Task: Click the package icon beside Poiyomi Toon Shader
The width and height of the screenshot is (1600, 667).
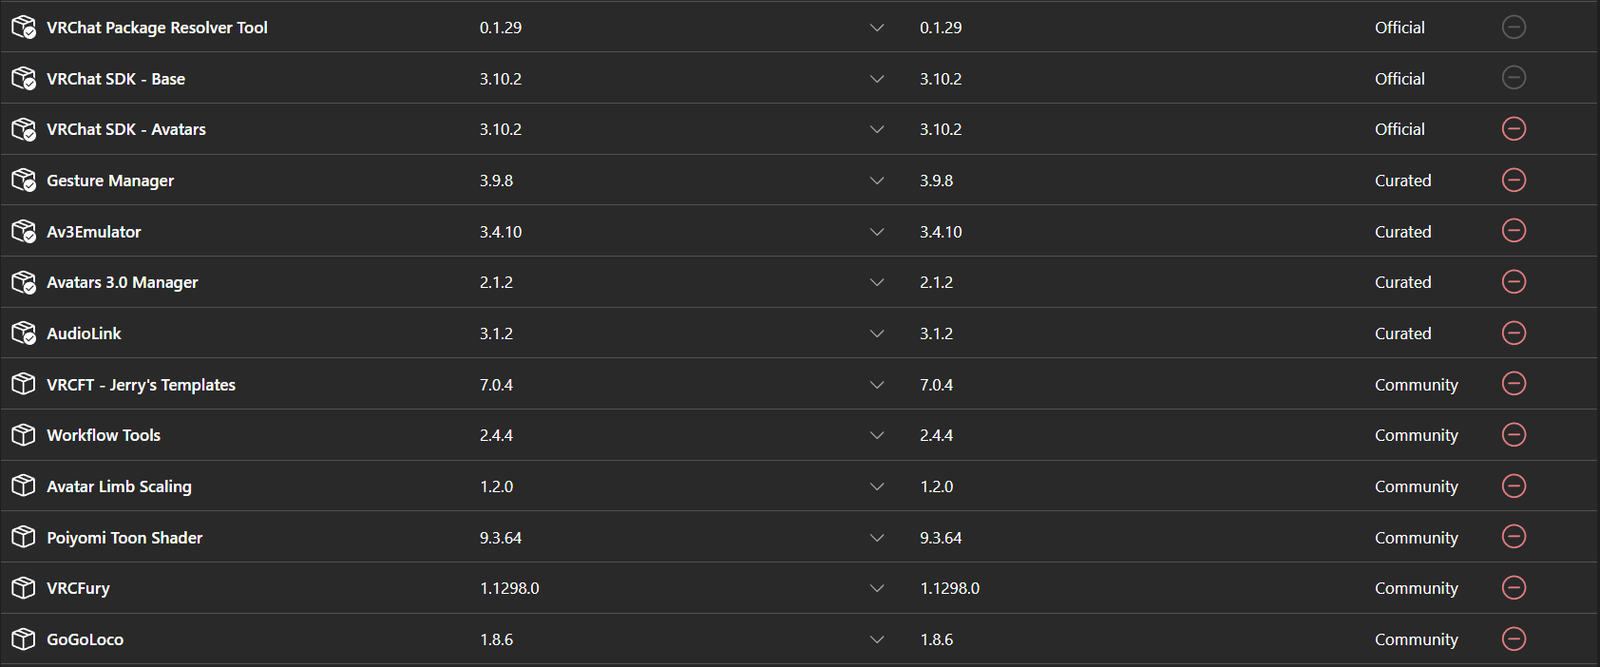Action: 23,537
